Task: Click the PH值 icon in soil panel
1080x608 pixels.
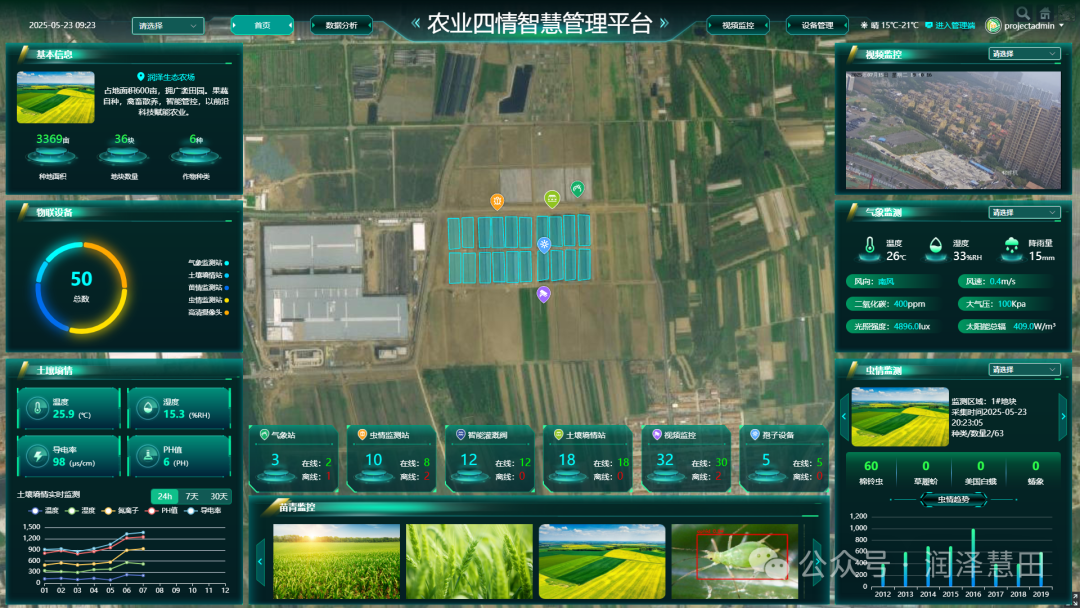Action: (x=147, y=455)
